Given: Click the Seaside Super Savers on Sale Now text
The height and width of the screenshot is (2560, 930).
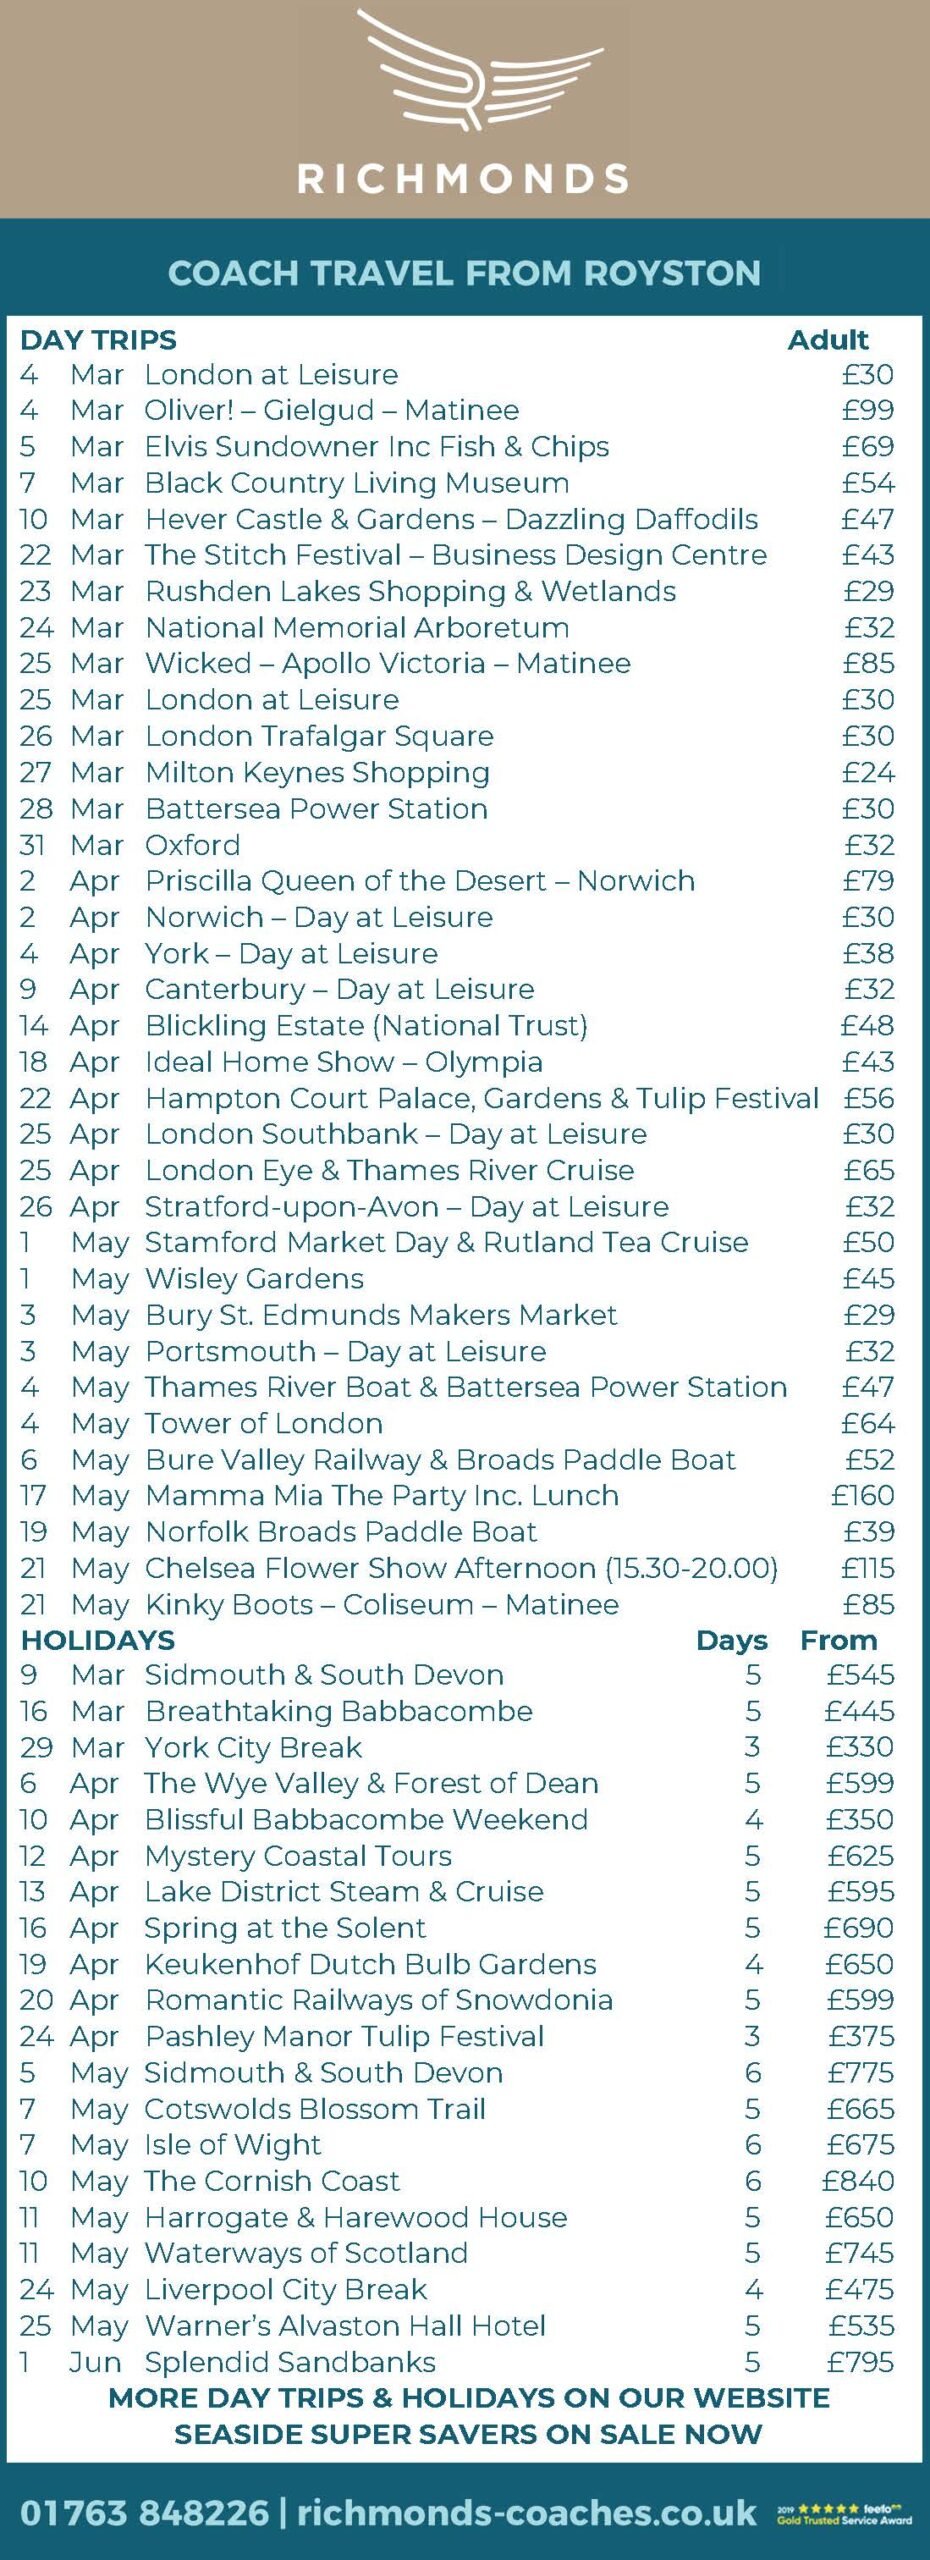Looking at the screenshot, I should coord(468,2434).
